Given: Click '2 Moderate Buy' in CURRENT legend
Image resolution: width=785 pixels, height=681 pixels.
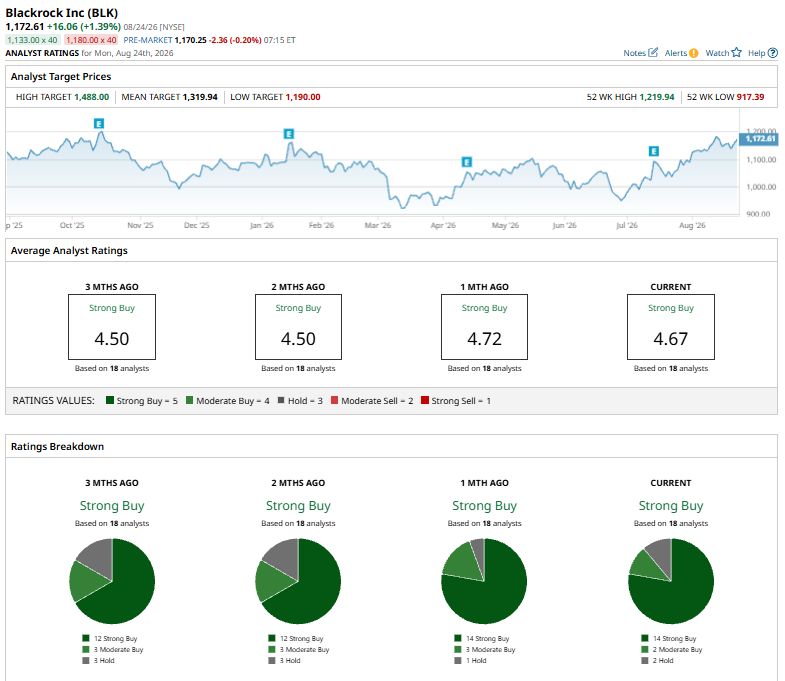Looking at the screenshot, I should [677, 649].
